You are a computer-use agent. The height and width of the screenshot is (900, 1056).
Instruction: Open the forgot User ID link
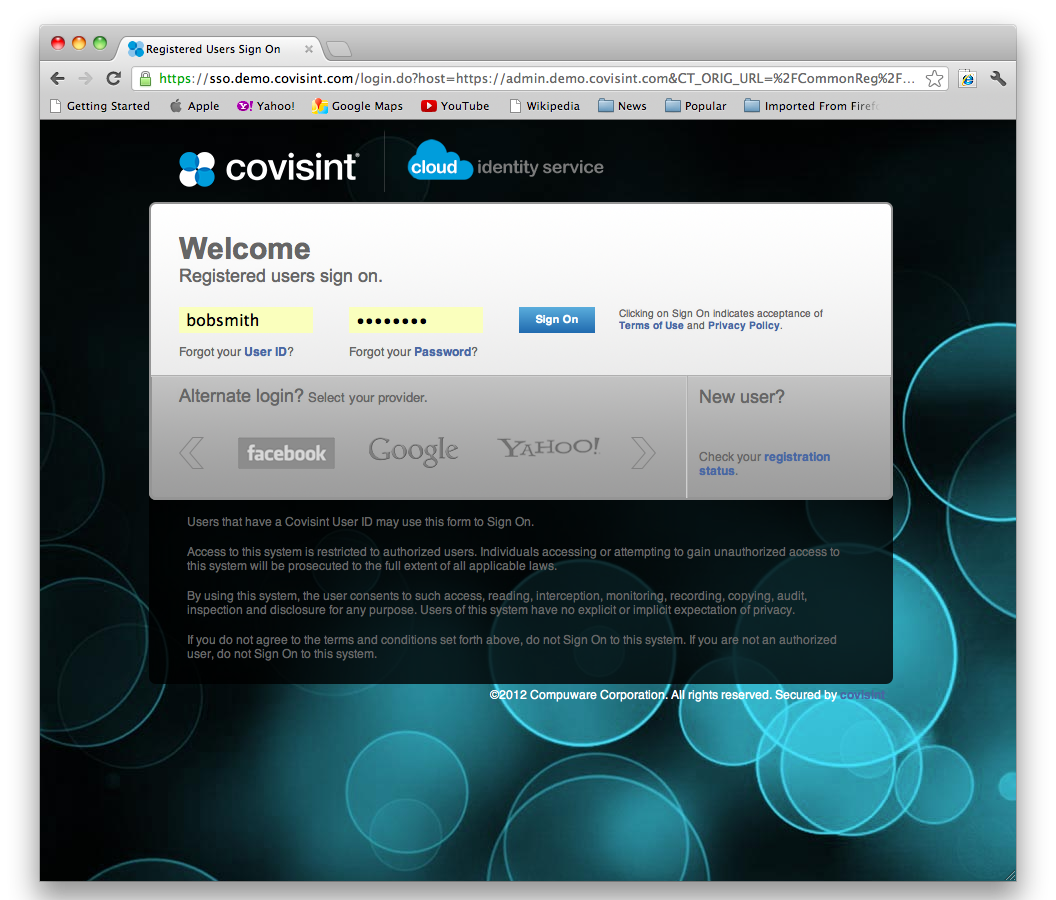pos(265,352)
